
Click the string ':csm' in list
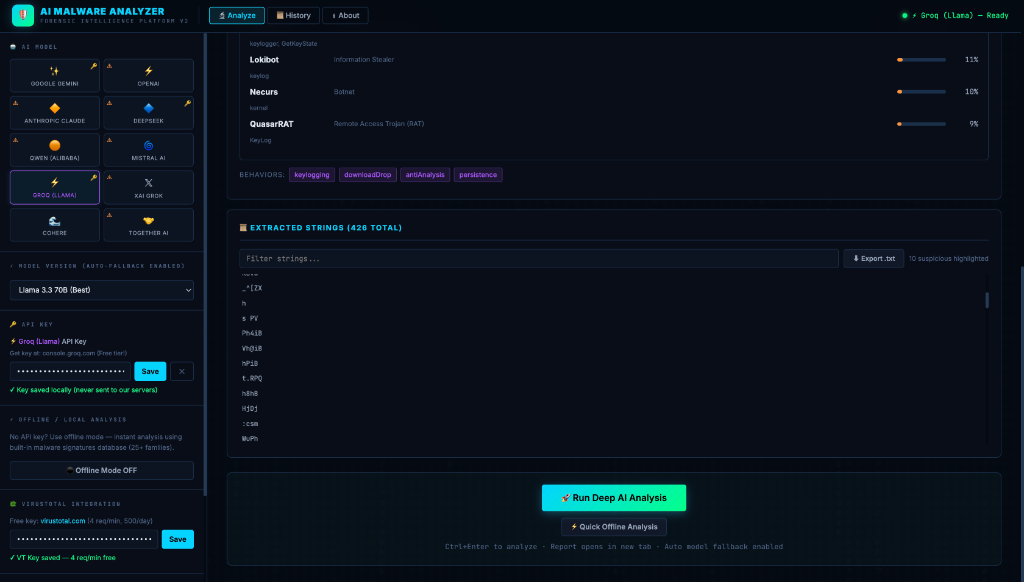pos(250,423)
